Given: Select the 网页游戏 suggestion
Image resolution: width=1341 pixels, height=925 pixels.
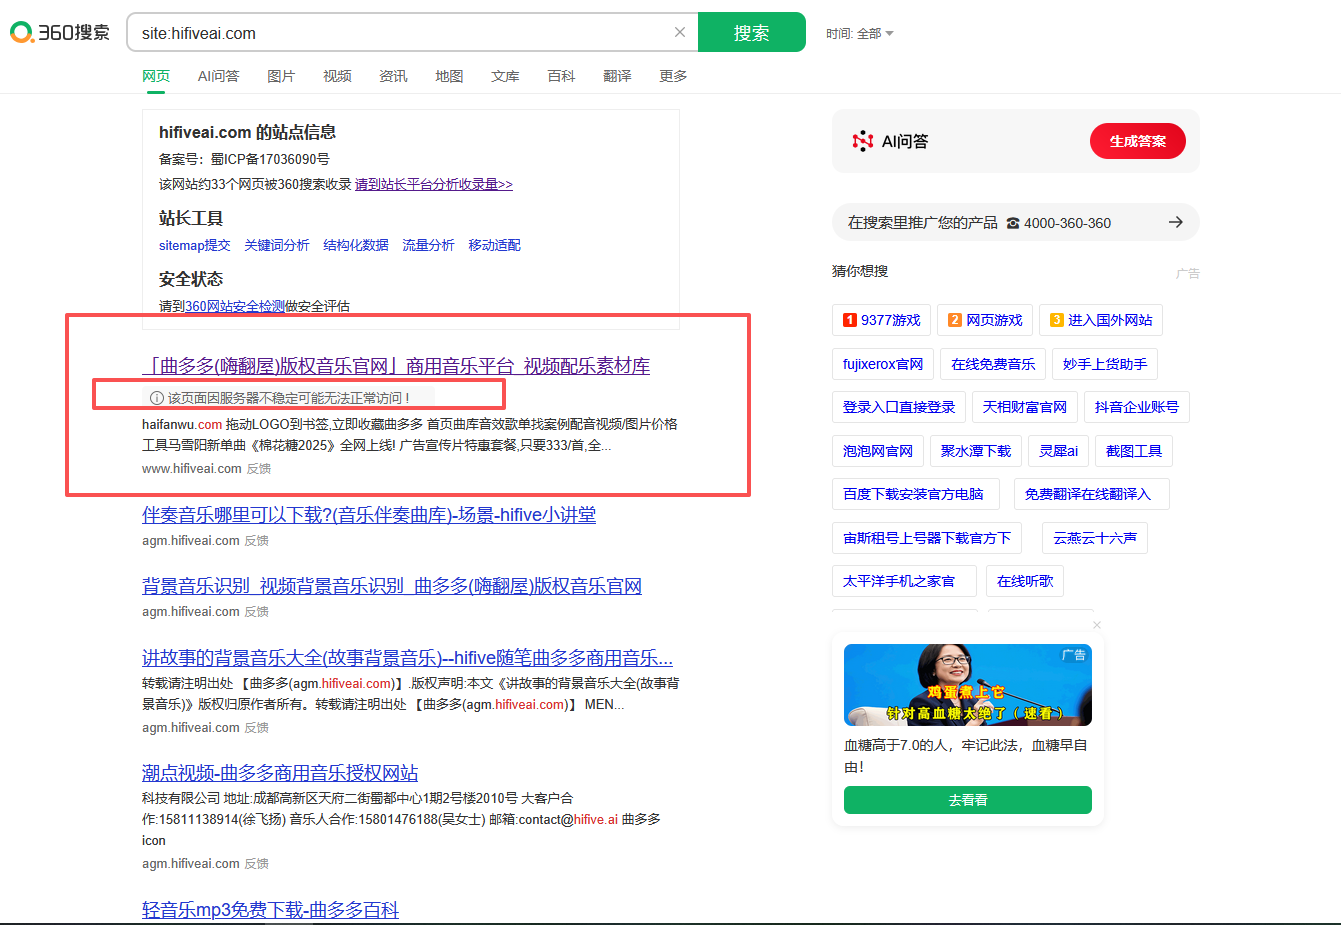Looking at the screenshot, I should coord(985,320).
